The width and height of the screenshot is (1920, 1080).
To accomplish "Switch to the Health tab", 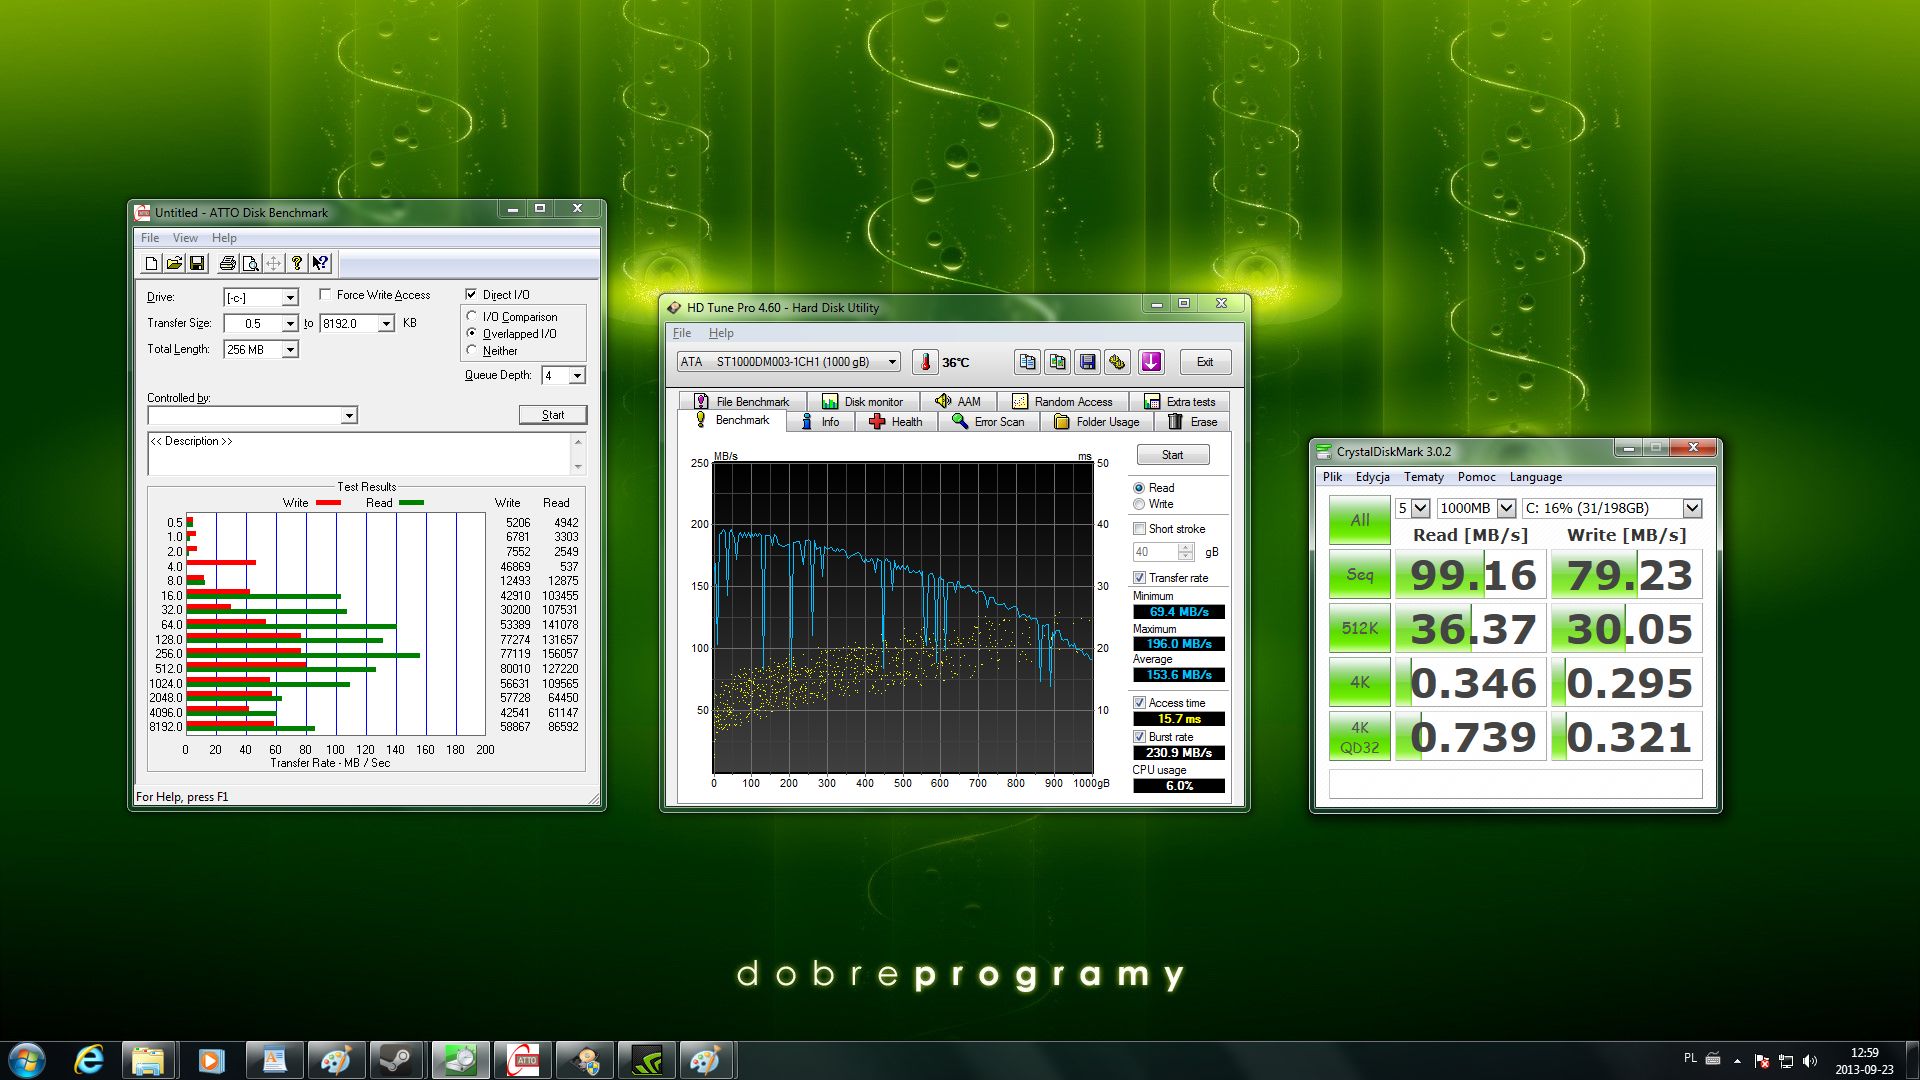I will click(896, 422).
